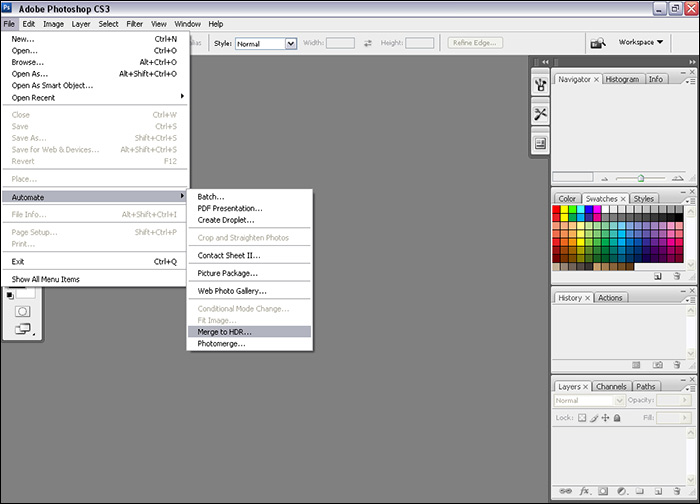Create a new layer
Screen dimensions: 700x504
(x=658, y=491)
